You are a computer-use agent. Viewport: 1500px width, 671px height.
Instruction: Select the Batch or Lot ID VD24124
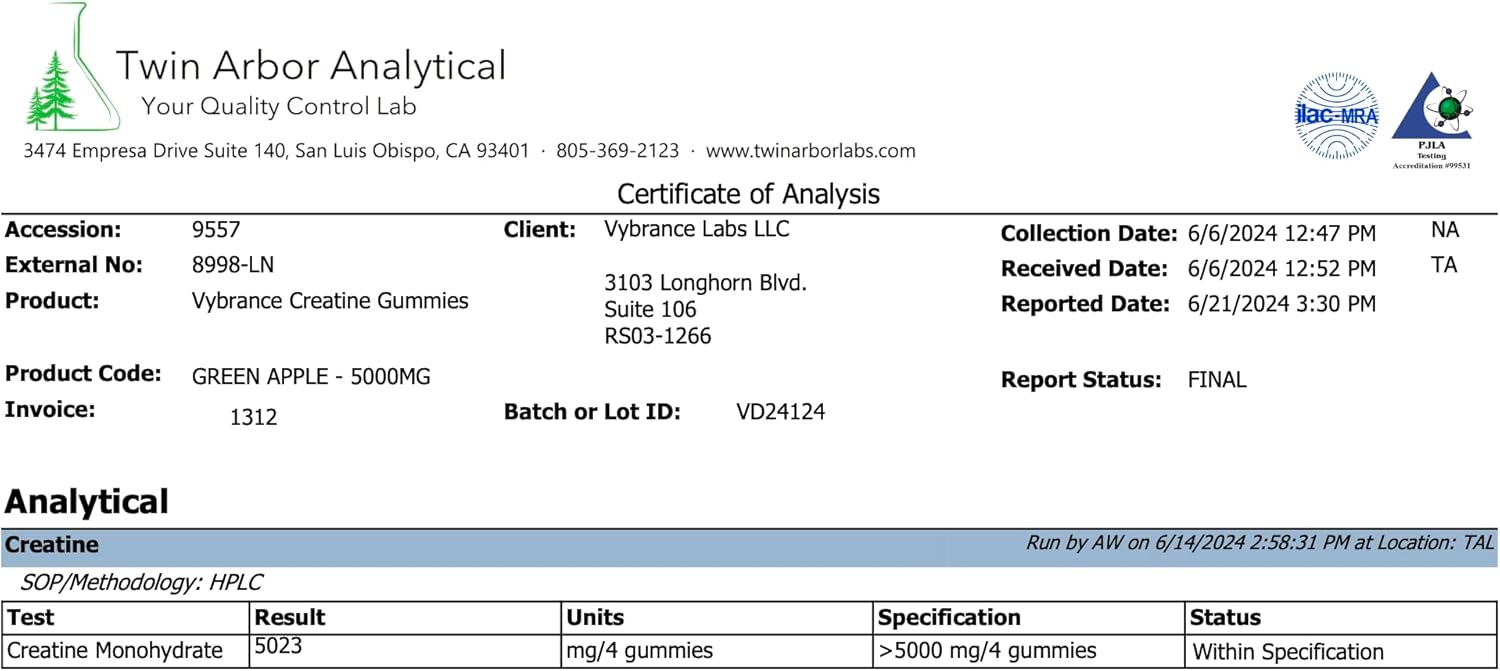780,411
